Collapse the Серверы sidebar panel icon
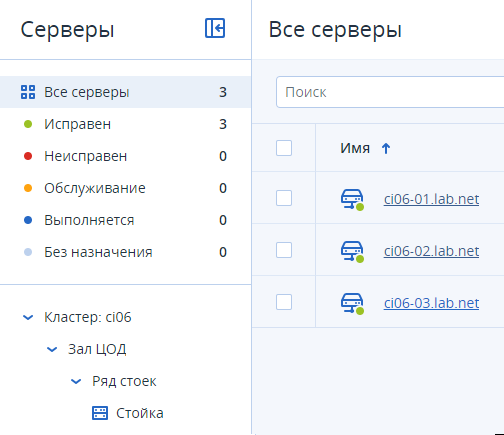The image size is (504, 435). [x=215, y=28]
